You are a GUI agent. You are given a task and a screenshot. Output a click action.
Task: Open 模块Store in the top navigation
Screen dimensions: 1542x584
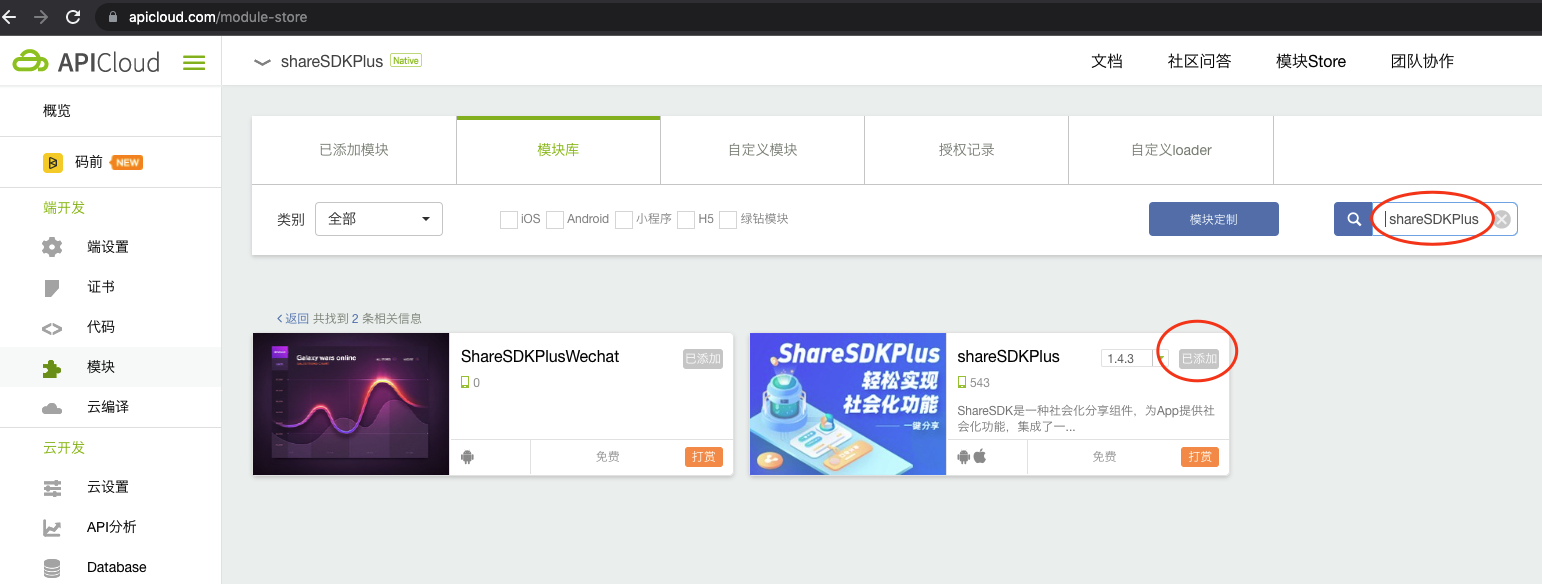[1311, 61]
